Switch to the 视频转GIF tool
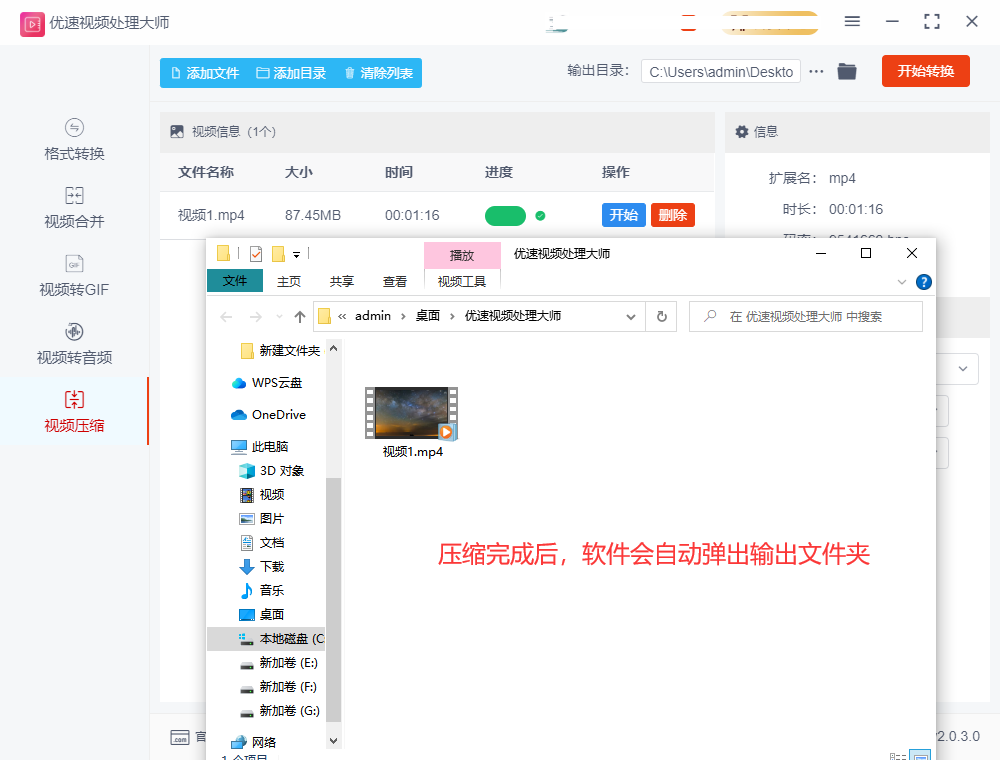This screenshot has width=1000, height=760. 74,275
